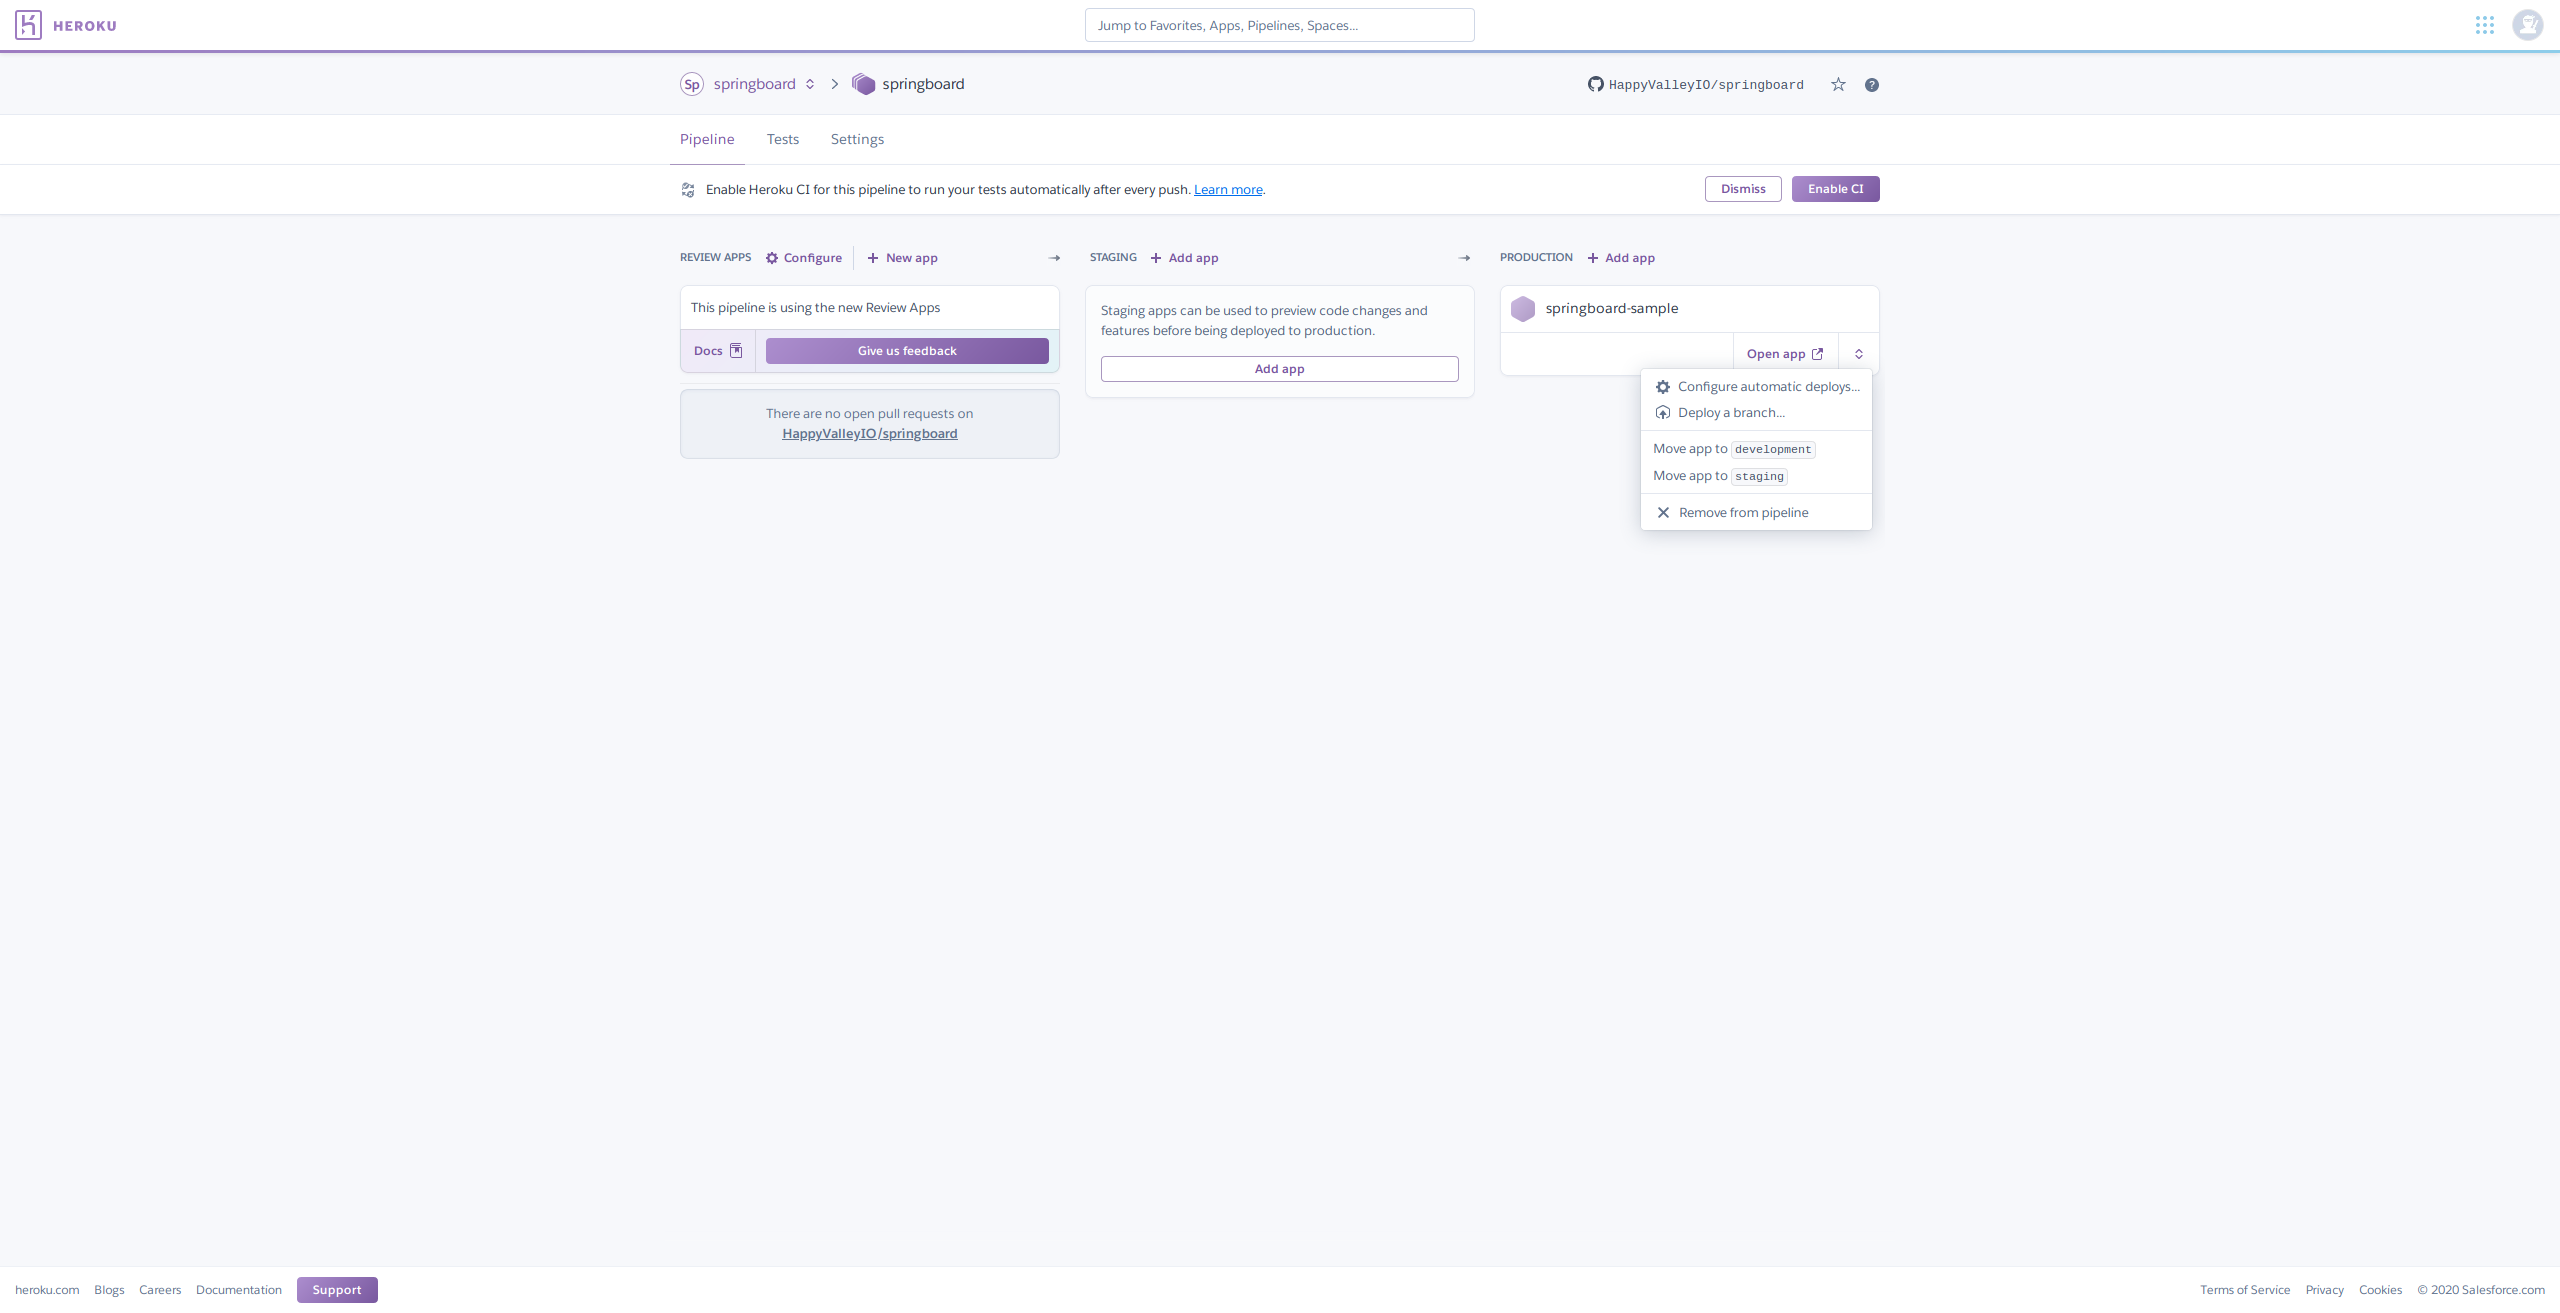Screen dimensions: 2560x1313
Task: Open the springboard-sample app name
Action: [1612, 308]
